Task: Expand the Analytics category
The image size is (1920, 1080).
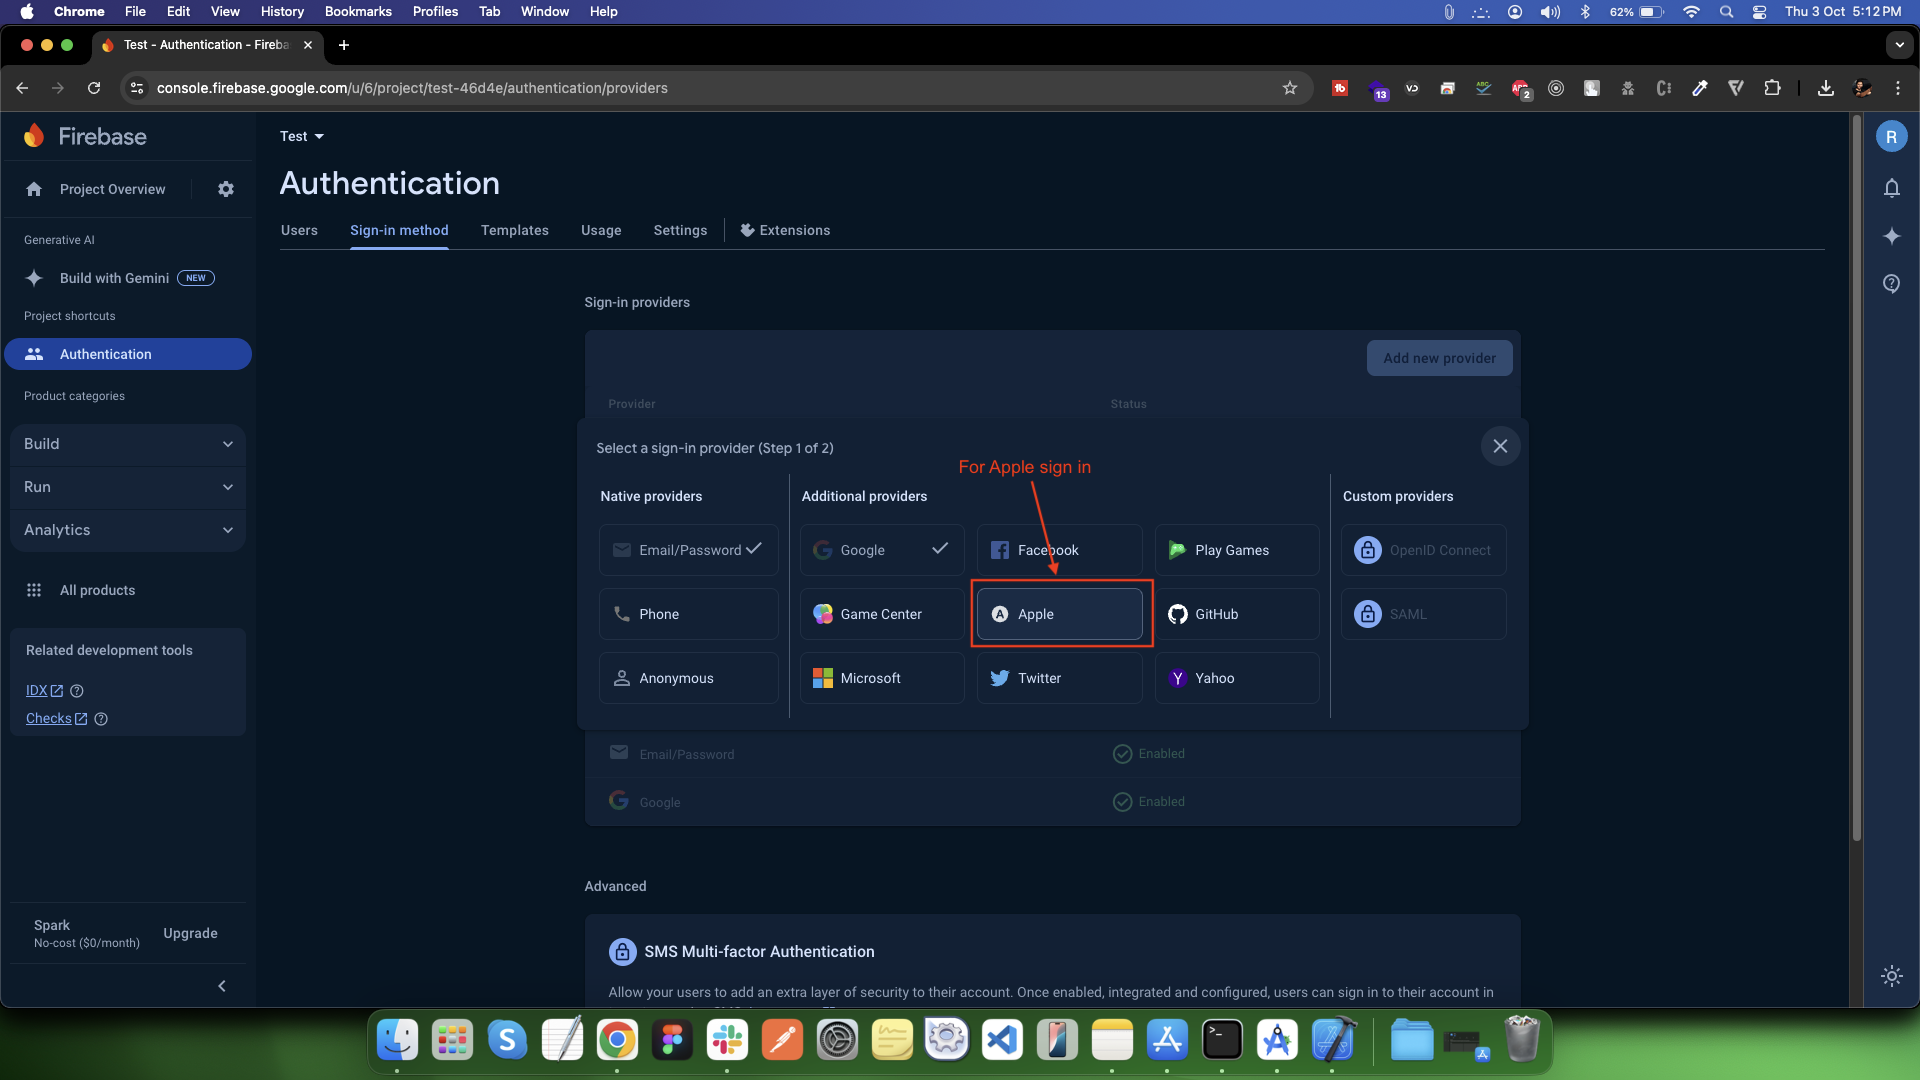Action: click(128, 530)
